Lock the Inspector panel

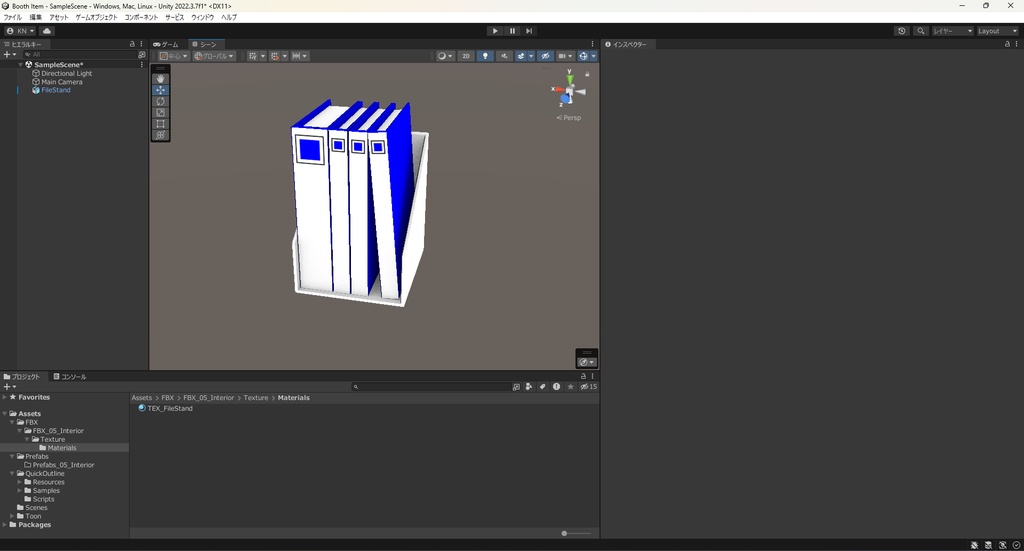click(1007, 44)
